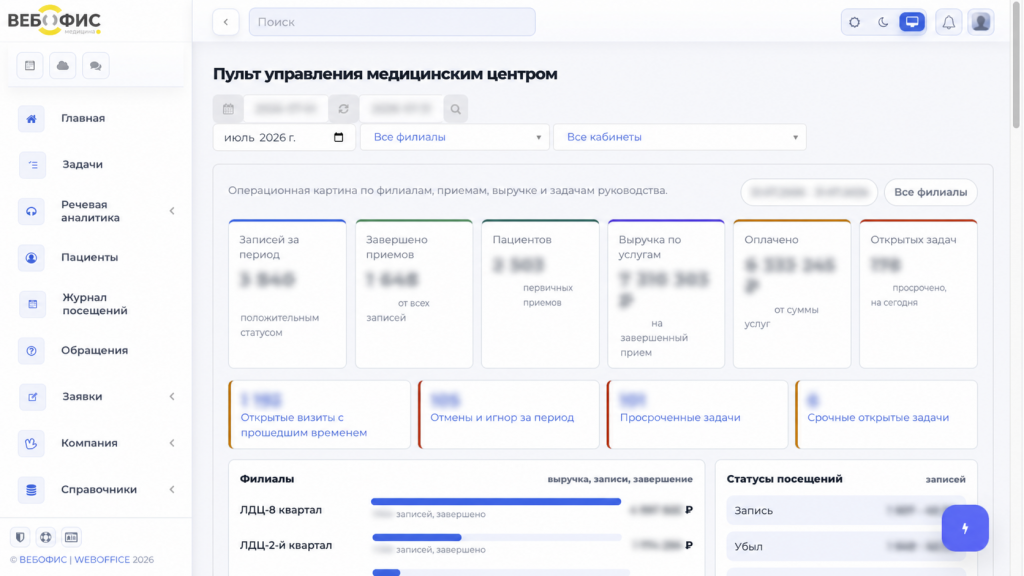Screen dimensions: 1024x576
Task: Open month picker calendar icon in июль field
Action: coord(338,137)
